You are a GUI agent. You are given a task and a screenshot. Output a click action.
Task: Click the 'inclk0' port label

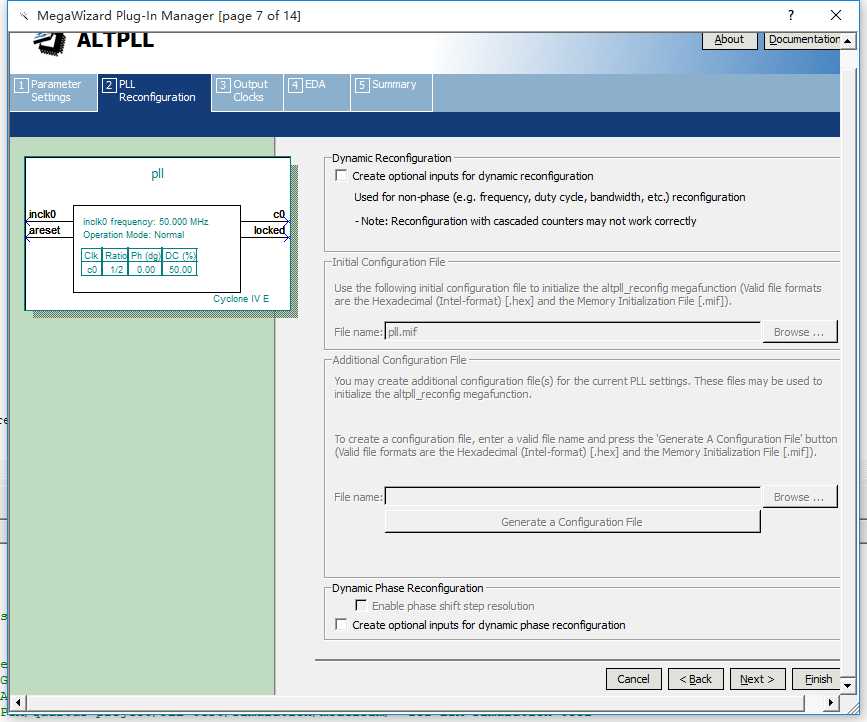(x=43, y=214)
